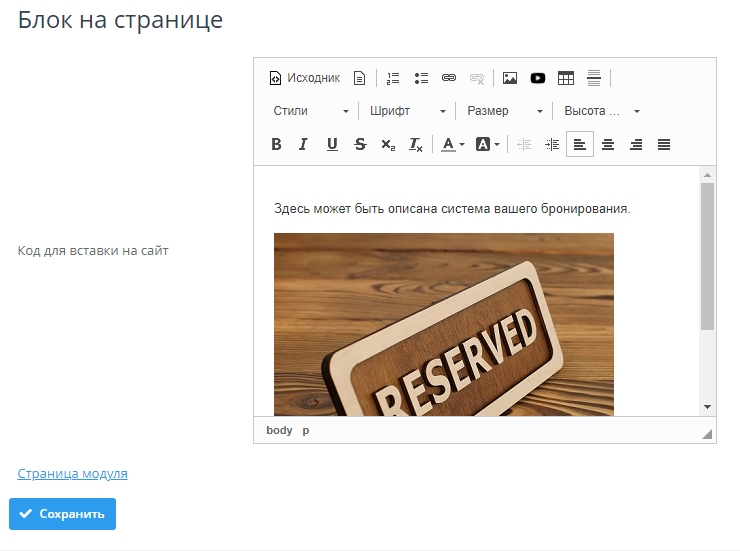This screenshot has height=551, width=740.
Task: Open the Страница модуля link
Action: point(72,474)
